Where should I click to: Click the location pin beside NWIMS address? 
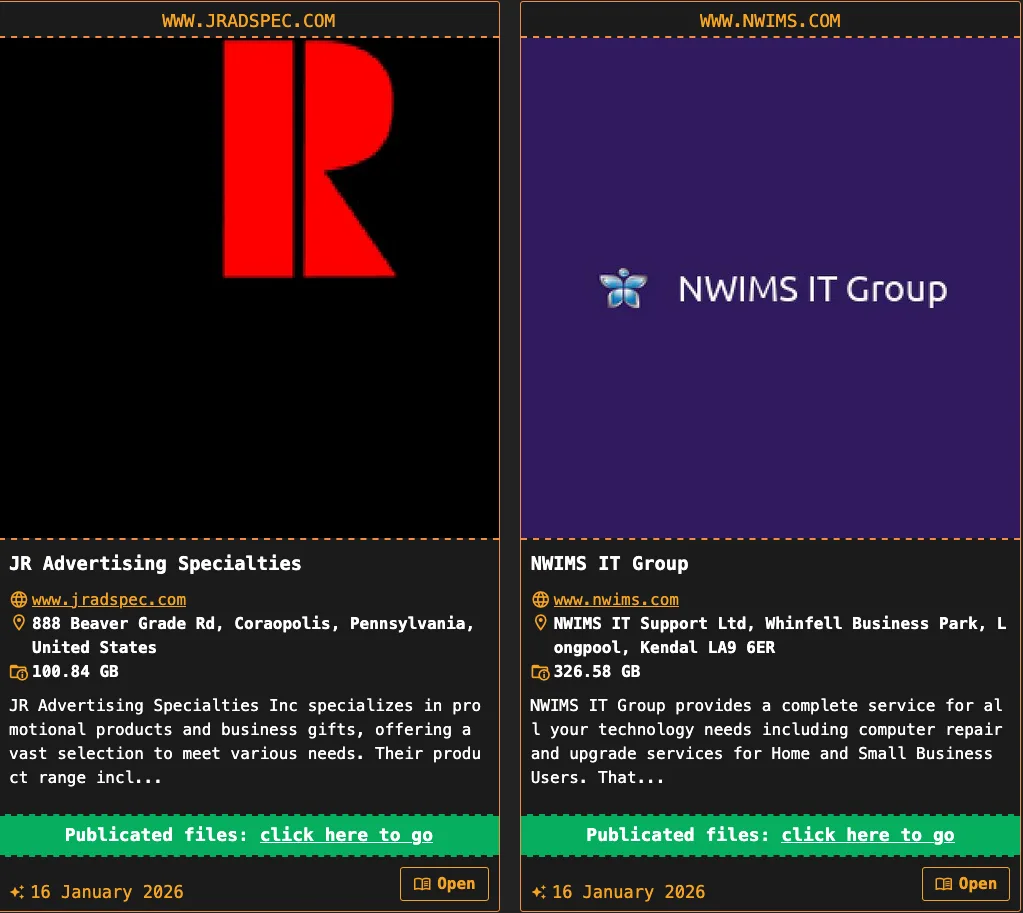point(540,623)
